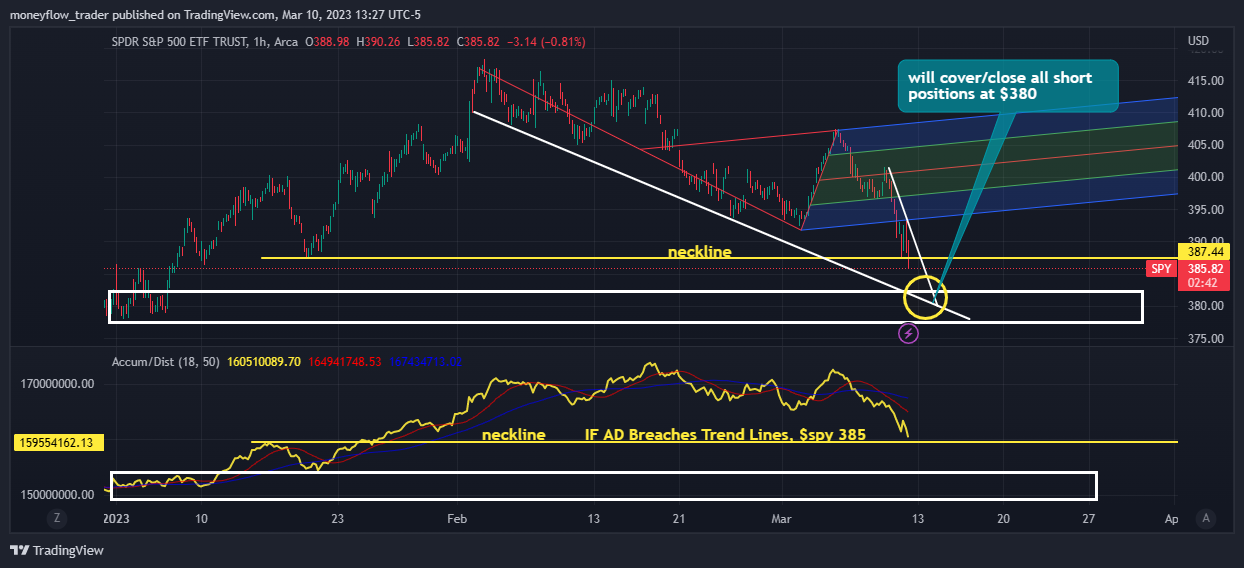Click the 400.00 price axis label

(1205, 177)
